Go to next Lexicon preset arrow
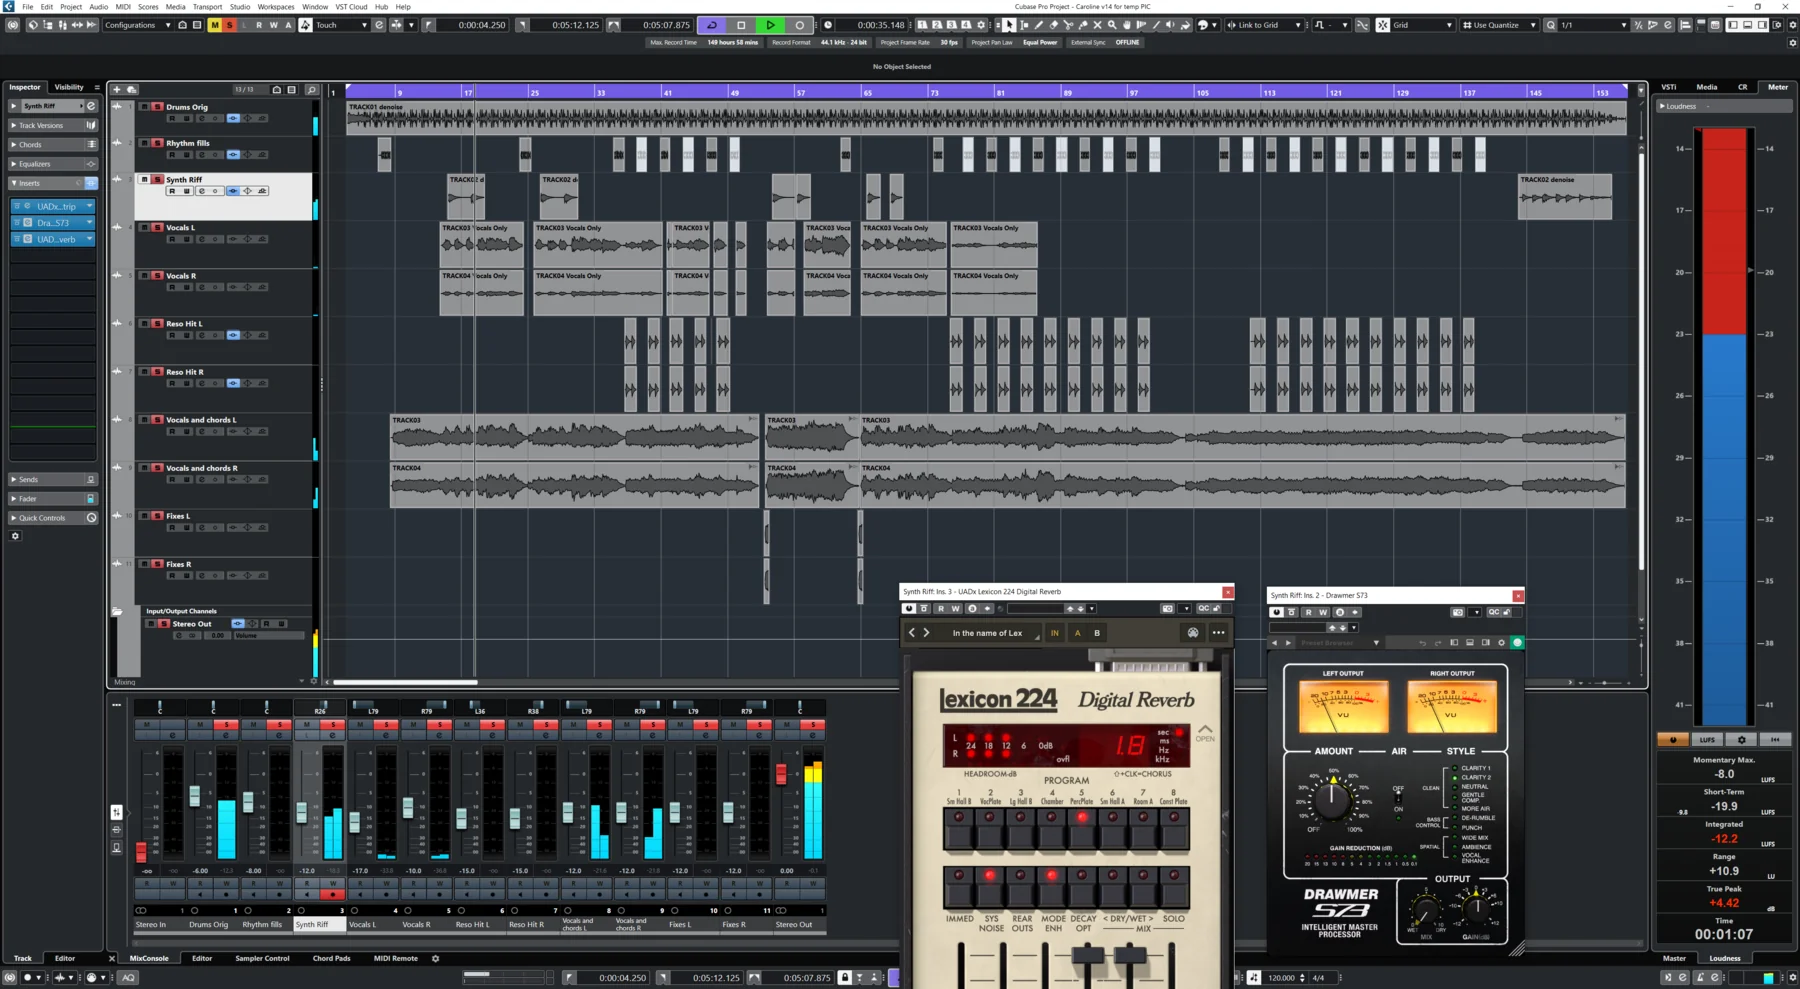 click(926, 633)
